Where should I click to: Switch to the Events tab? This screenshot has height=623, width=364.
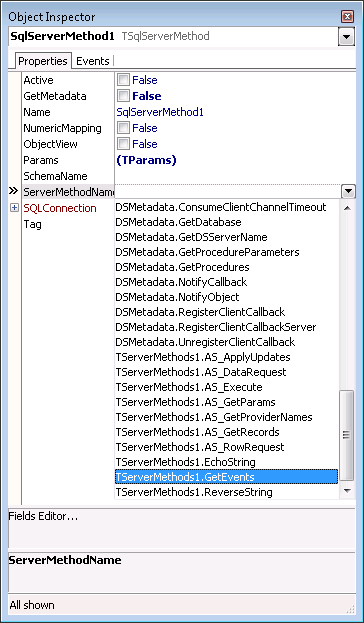click(93, 61)
